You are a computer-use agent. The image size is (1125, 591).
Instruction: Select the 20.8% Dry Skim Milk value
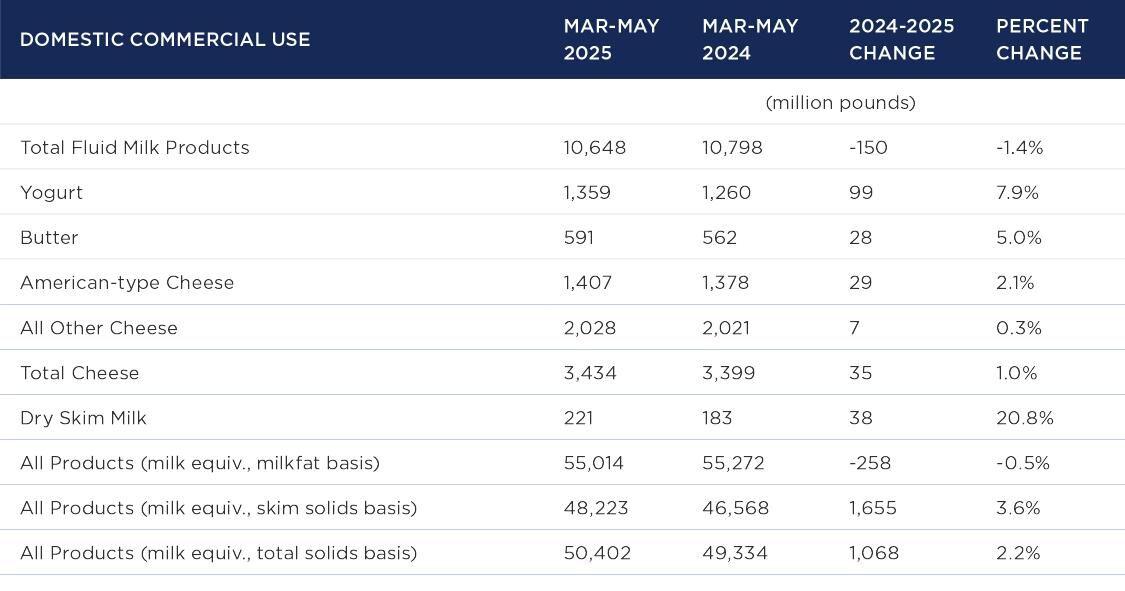coord(1024,418)
